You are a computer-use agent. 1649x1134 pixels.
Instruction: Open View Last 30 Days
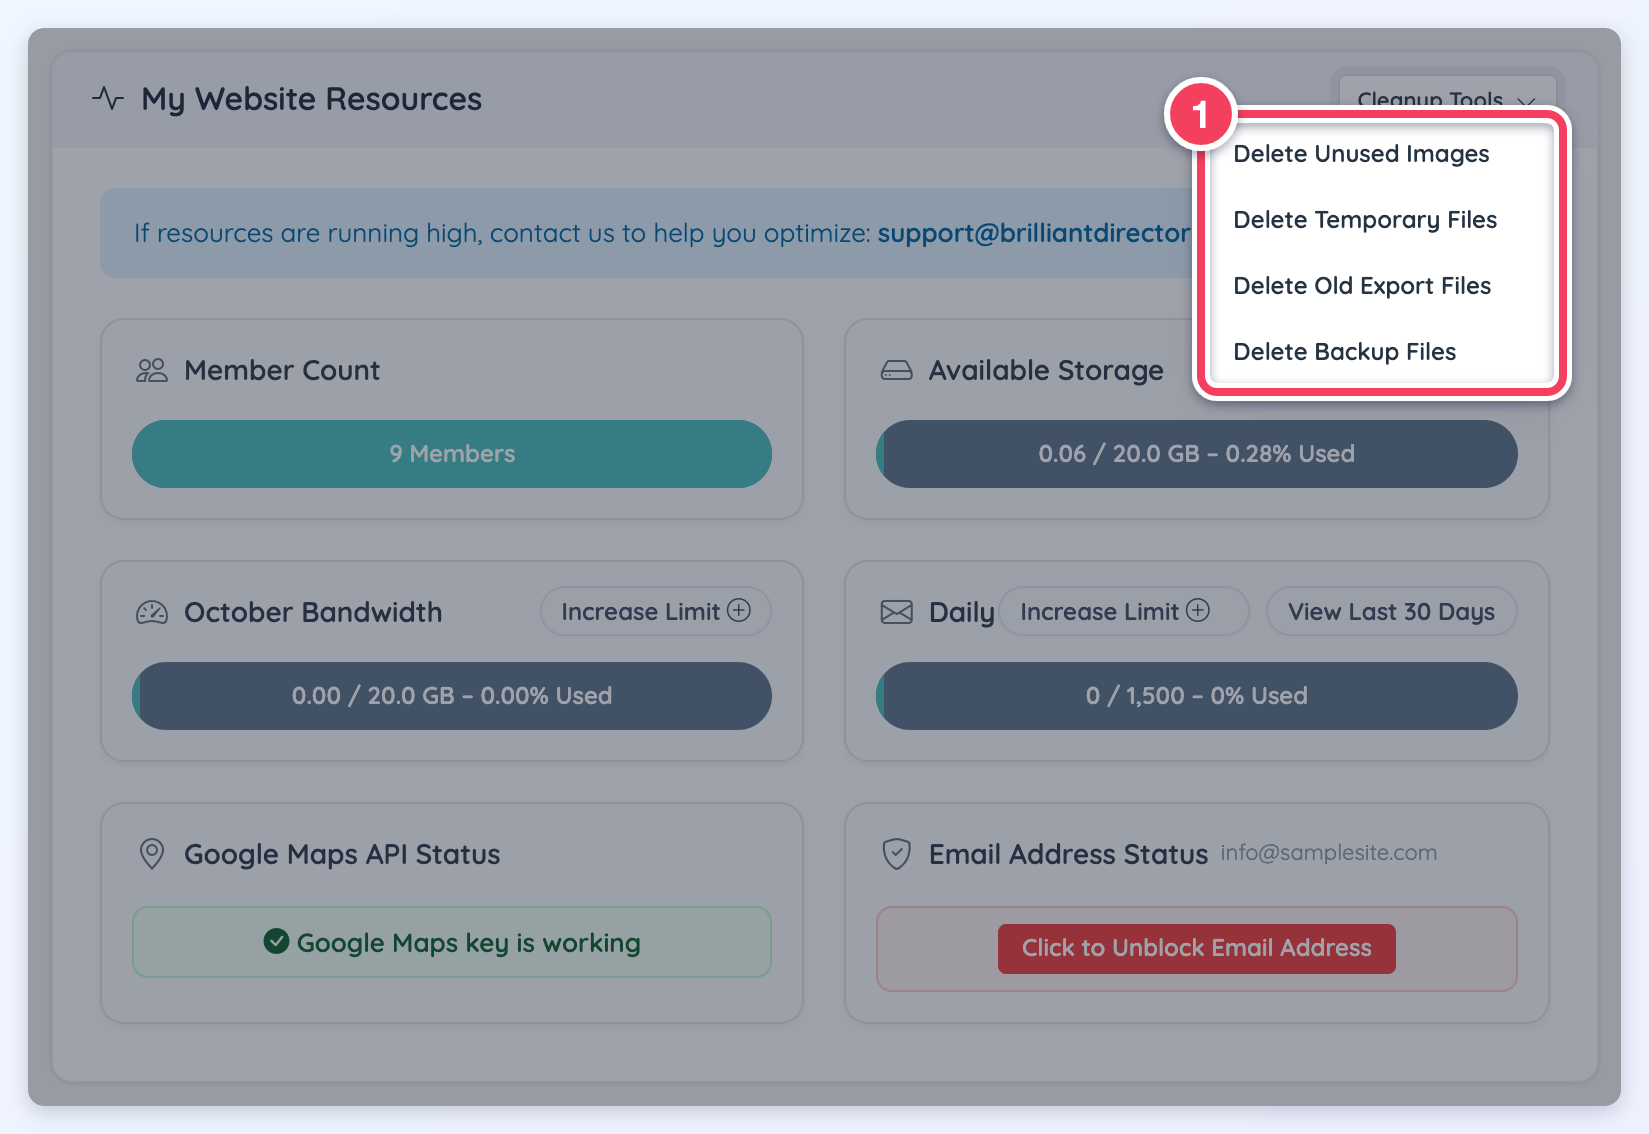tap(1391, 611)
